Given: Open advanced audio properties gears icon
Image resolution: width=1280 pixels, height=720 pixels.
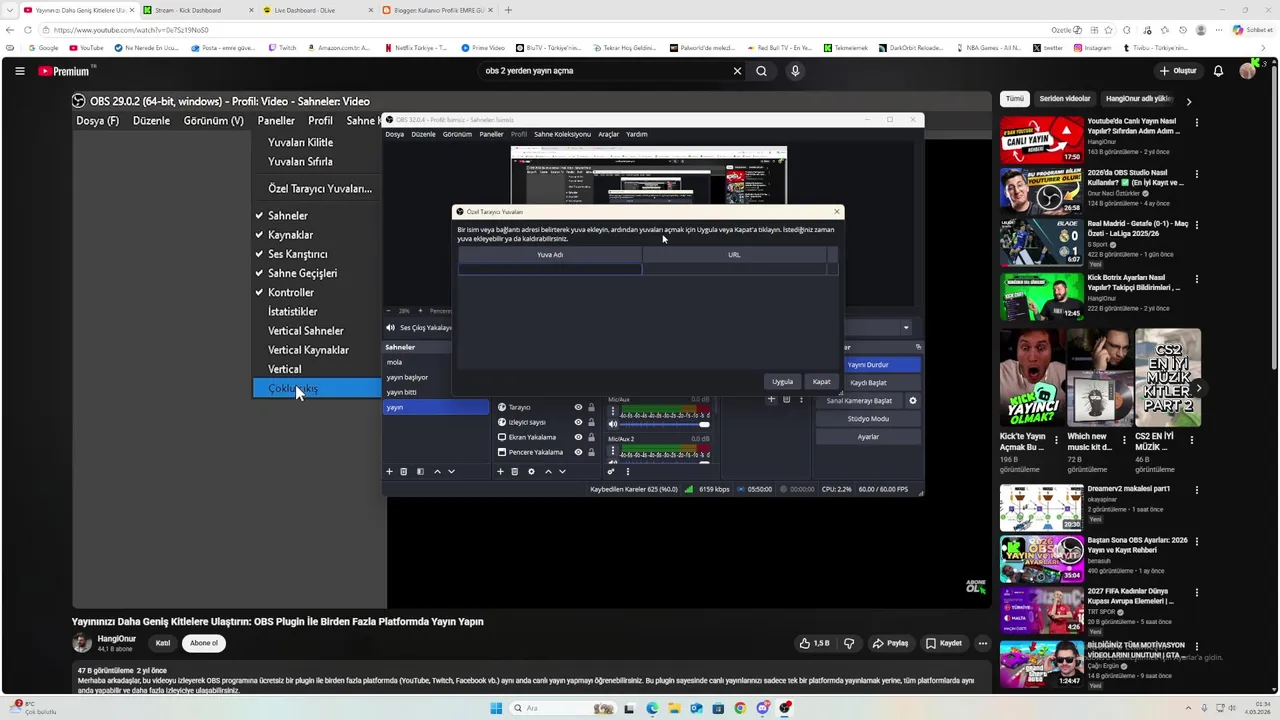Looking at the screenshot, I should point(611,471).
